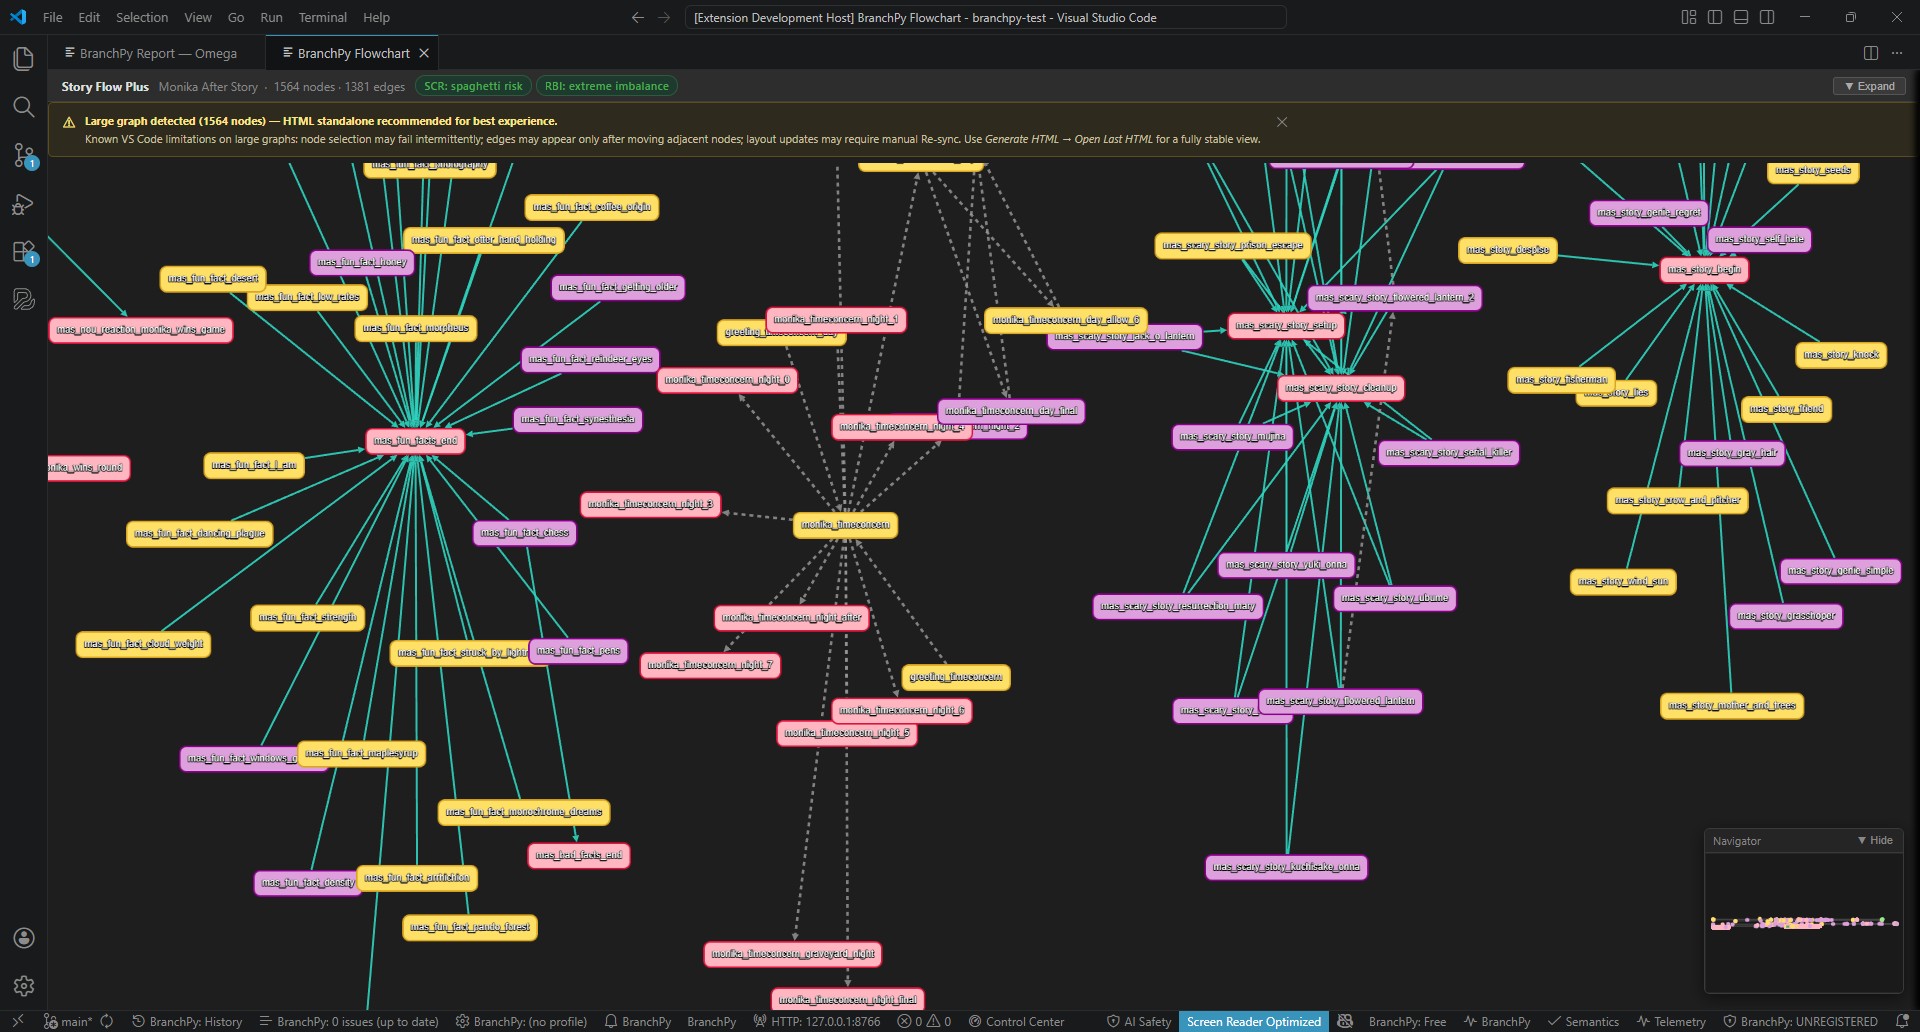
Task: Select the monika_timeconcern node in the flowchart
Action: pos(845,524)
